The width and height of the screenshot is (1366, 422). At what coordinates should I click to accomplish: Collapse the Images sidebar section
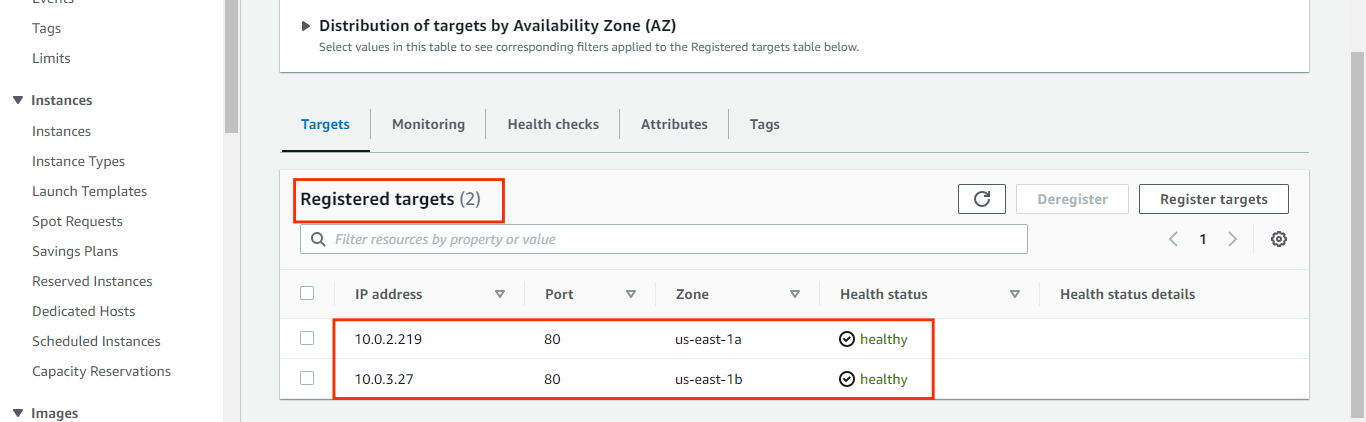pos(17,413)
